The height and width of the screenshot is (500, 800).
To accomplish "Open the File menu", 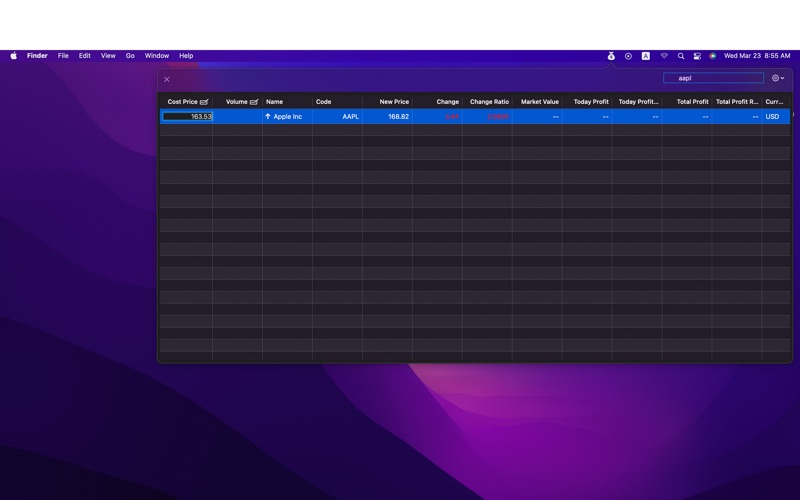I will pyautogui.click(x=63, y=56).
